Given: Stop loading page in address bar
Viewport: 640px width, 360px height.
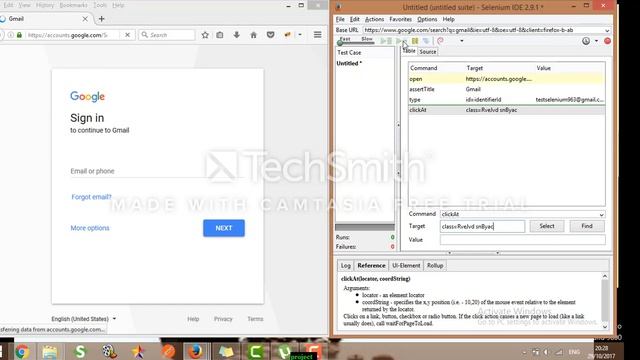Looking at the screenshot, I should tap(127, 35).
